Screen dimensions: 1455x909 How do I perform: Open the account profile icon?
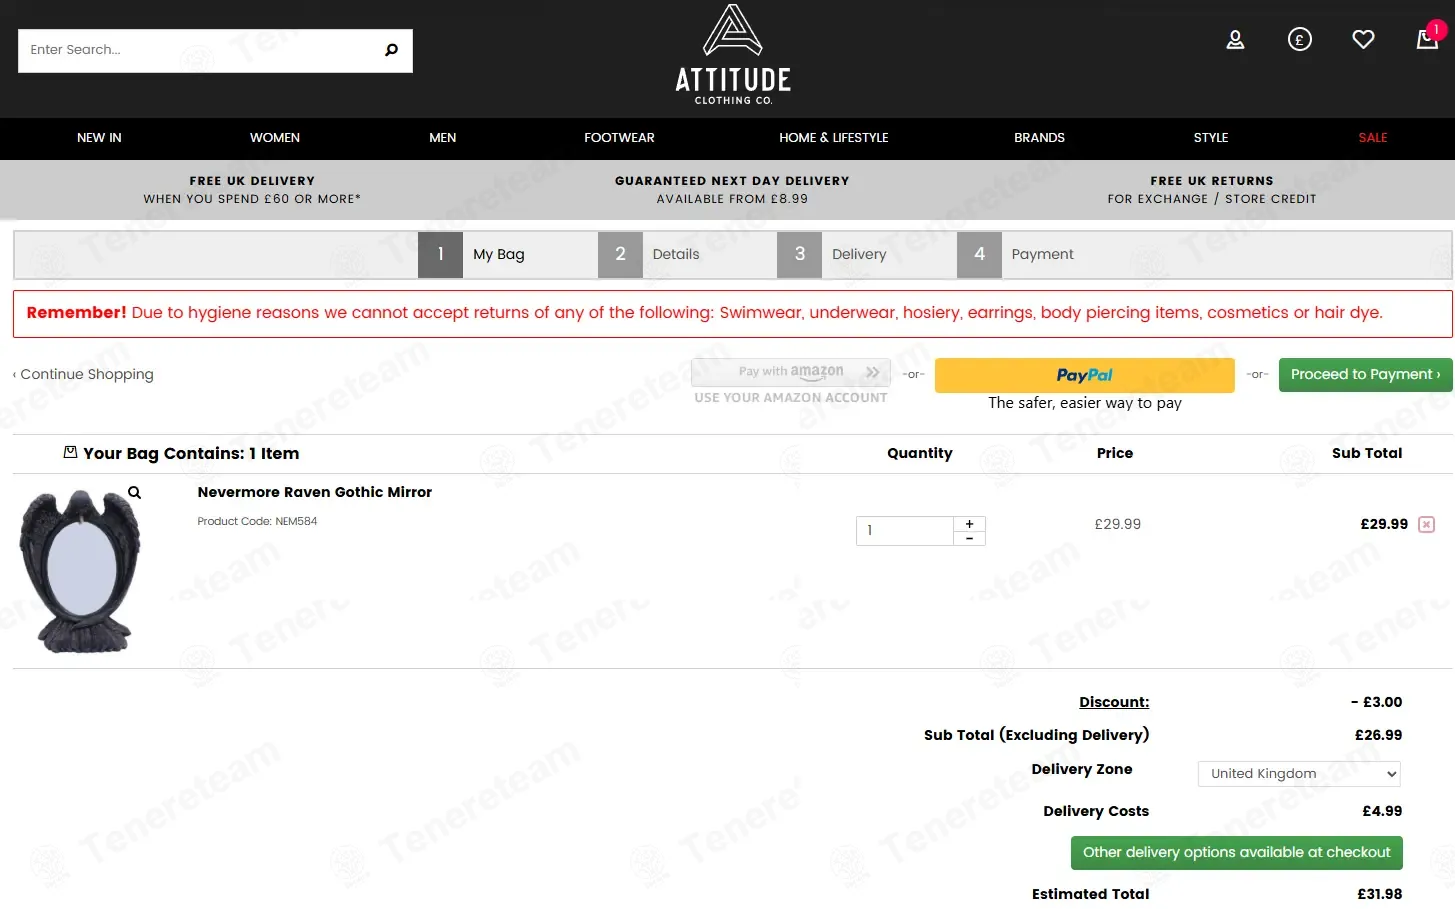[x=1236, y=40]
